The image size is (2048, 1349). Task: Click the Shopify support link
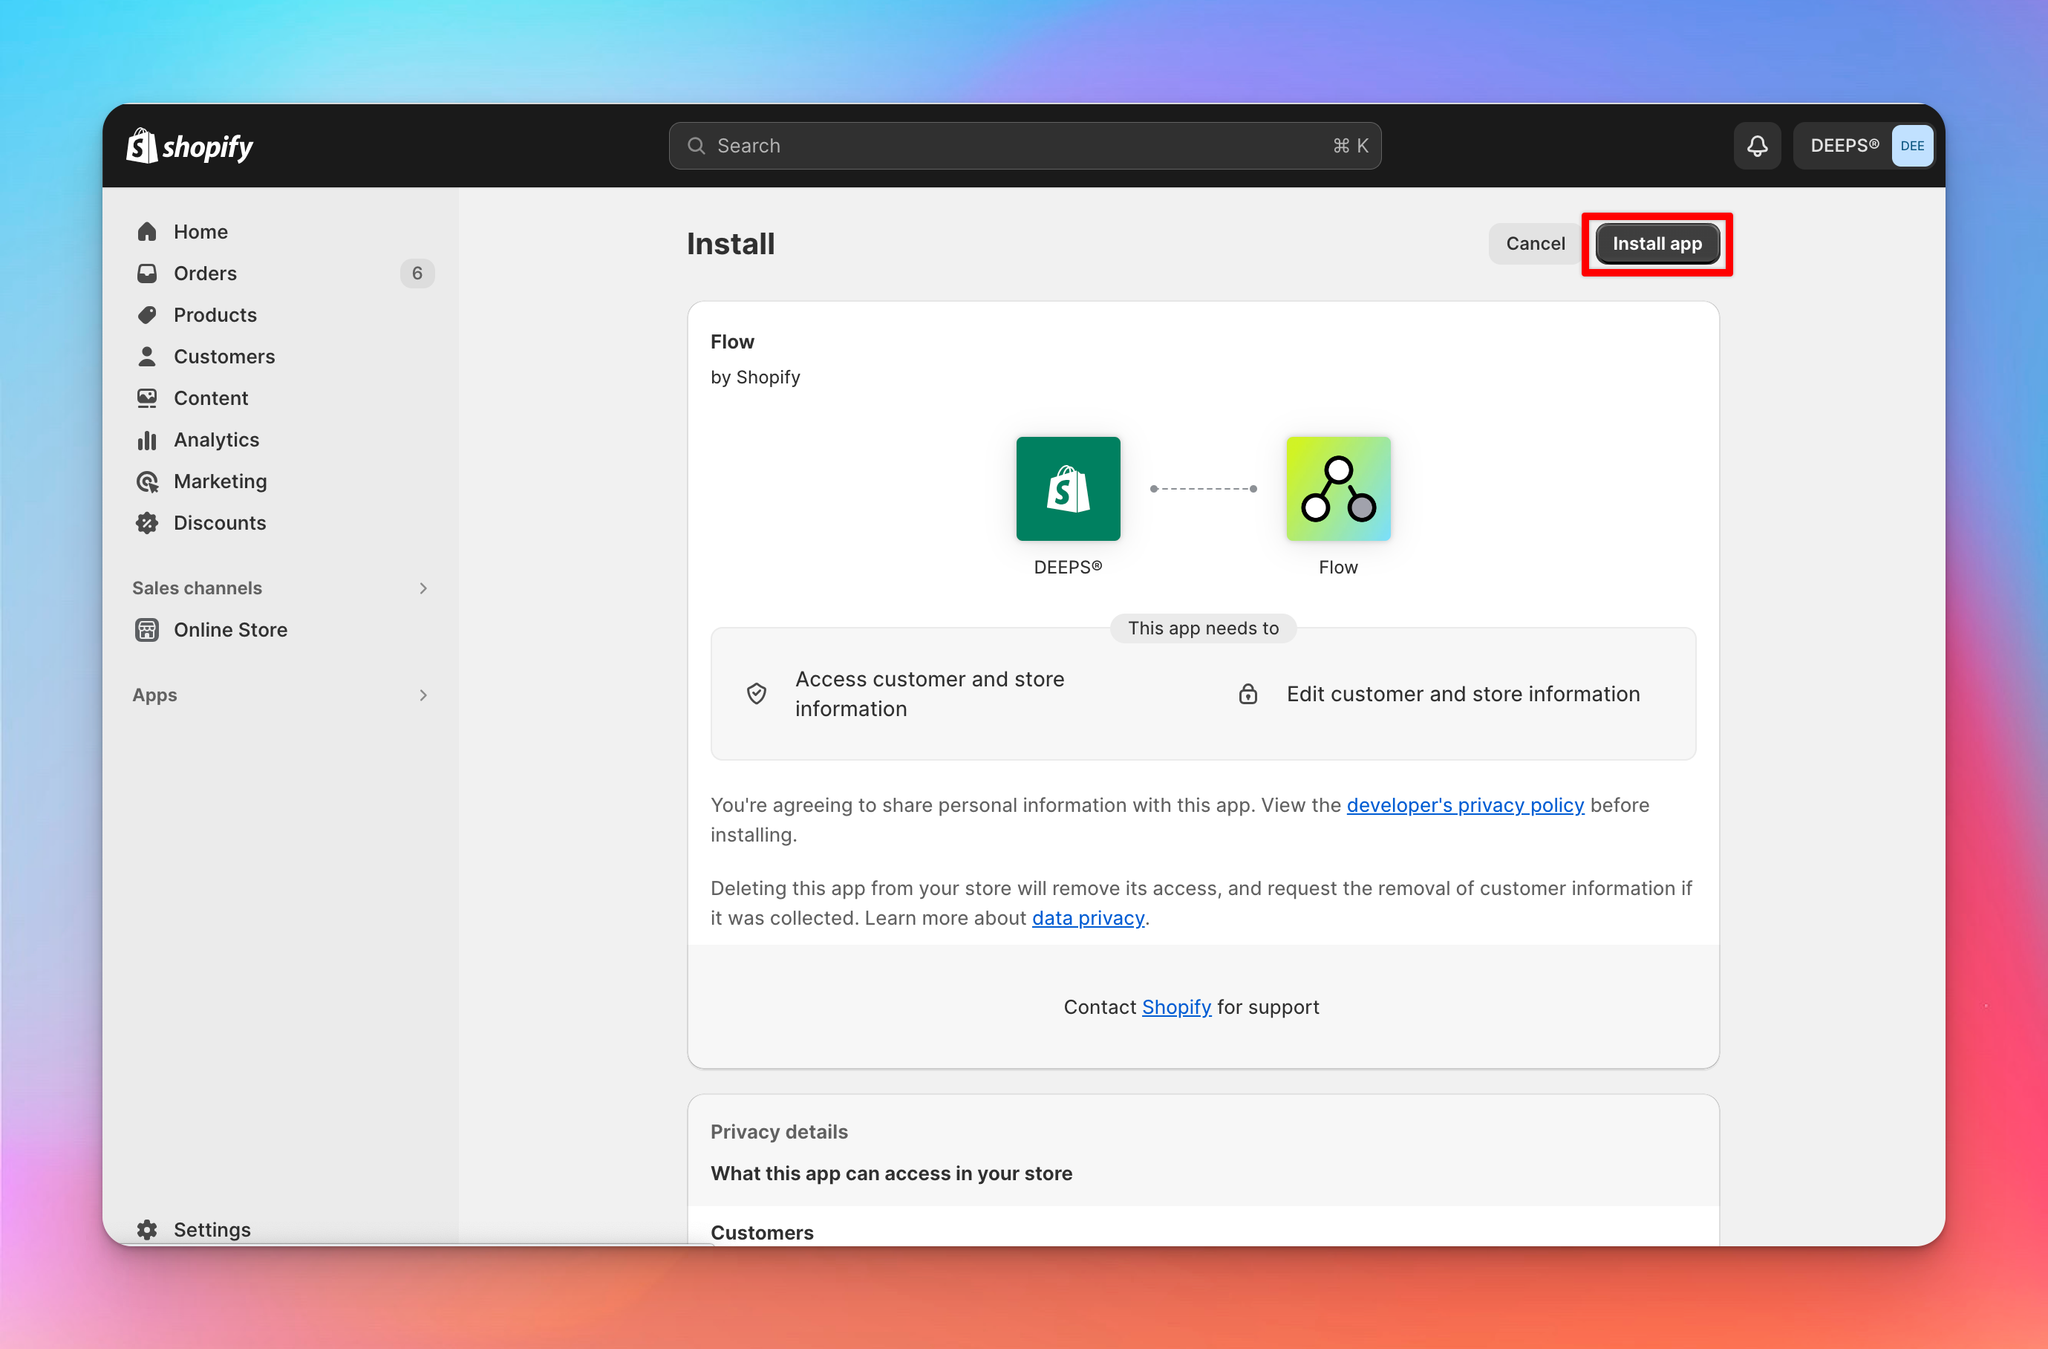(x=1176, y=1007)
